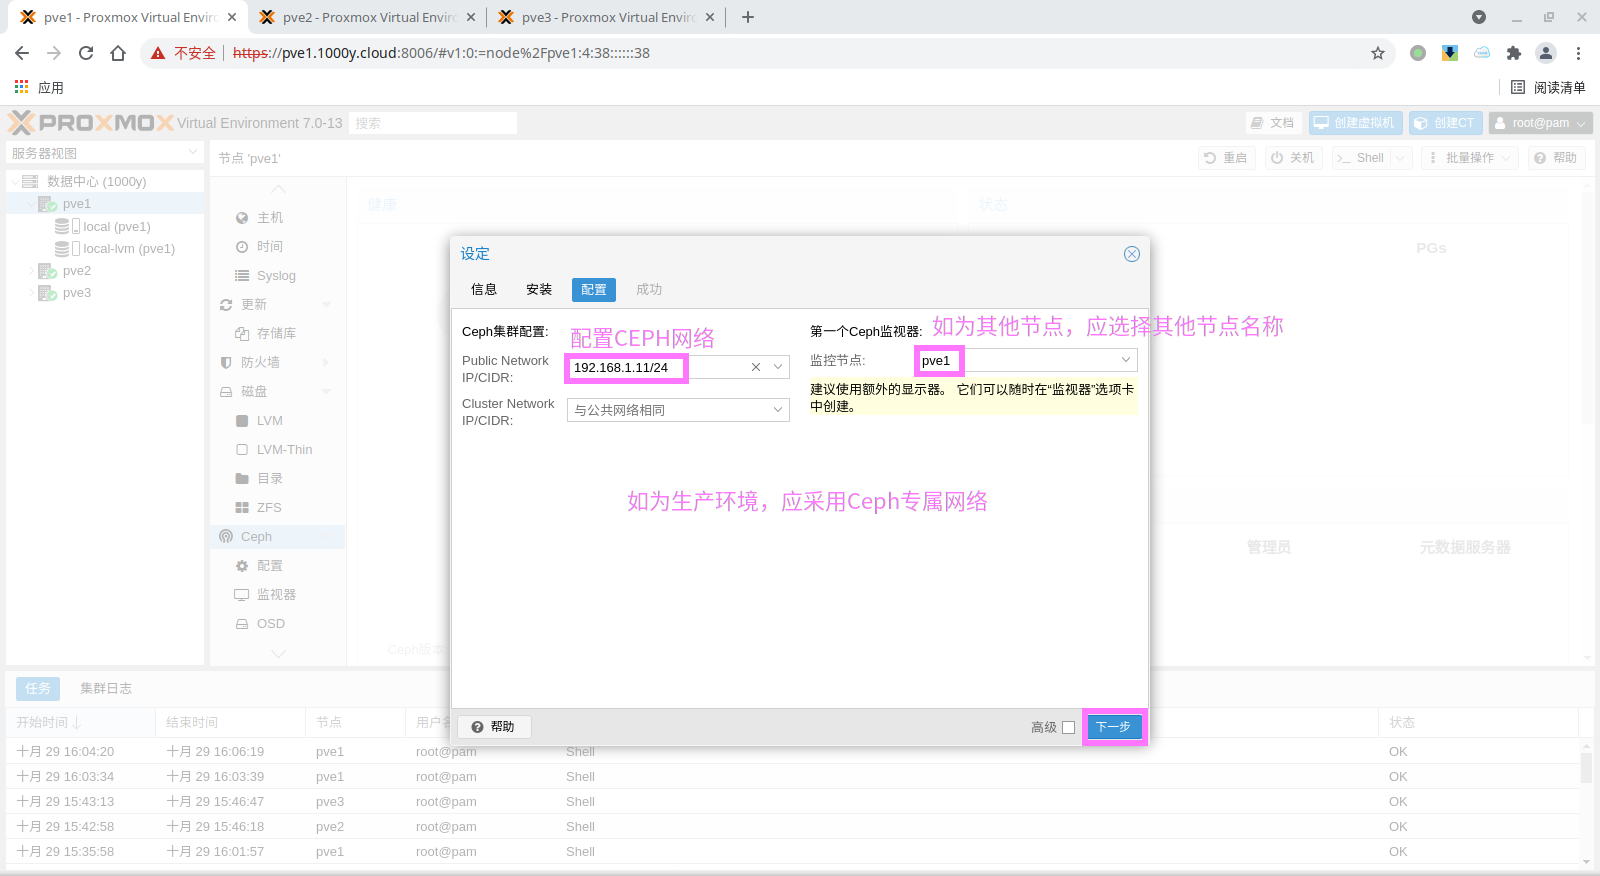
Task: Switch to the 信息 tab in dialog
Action: (484, 289)
